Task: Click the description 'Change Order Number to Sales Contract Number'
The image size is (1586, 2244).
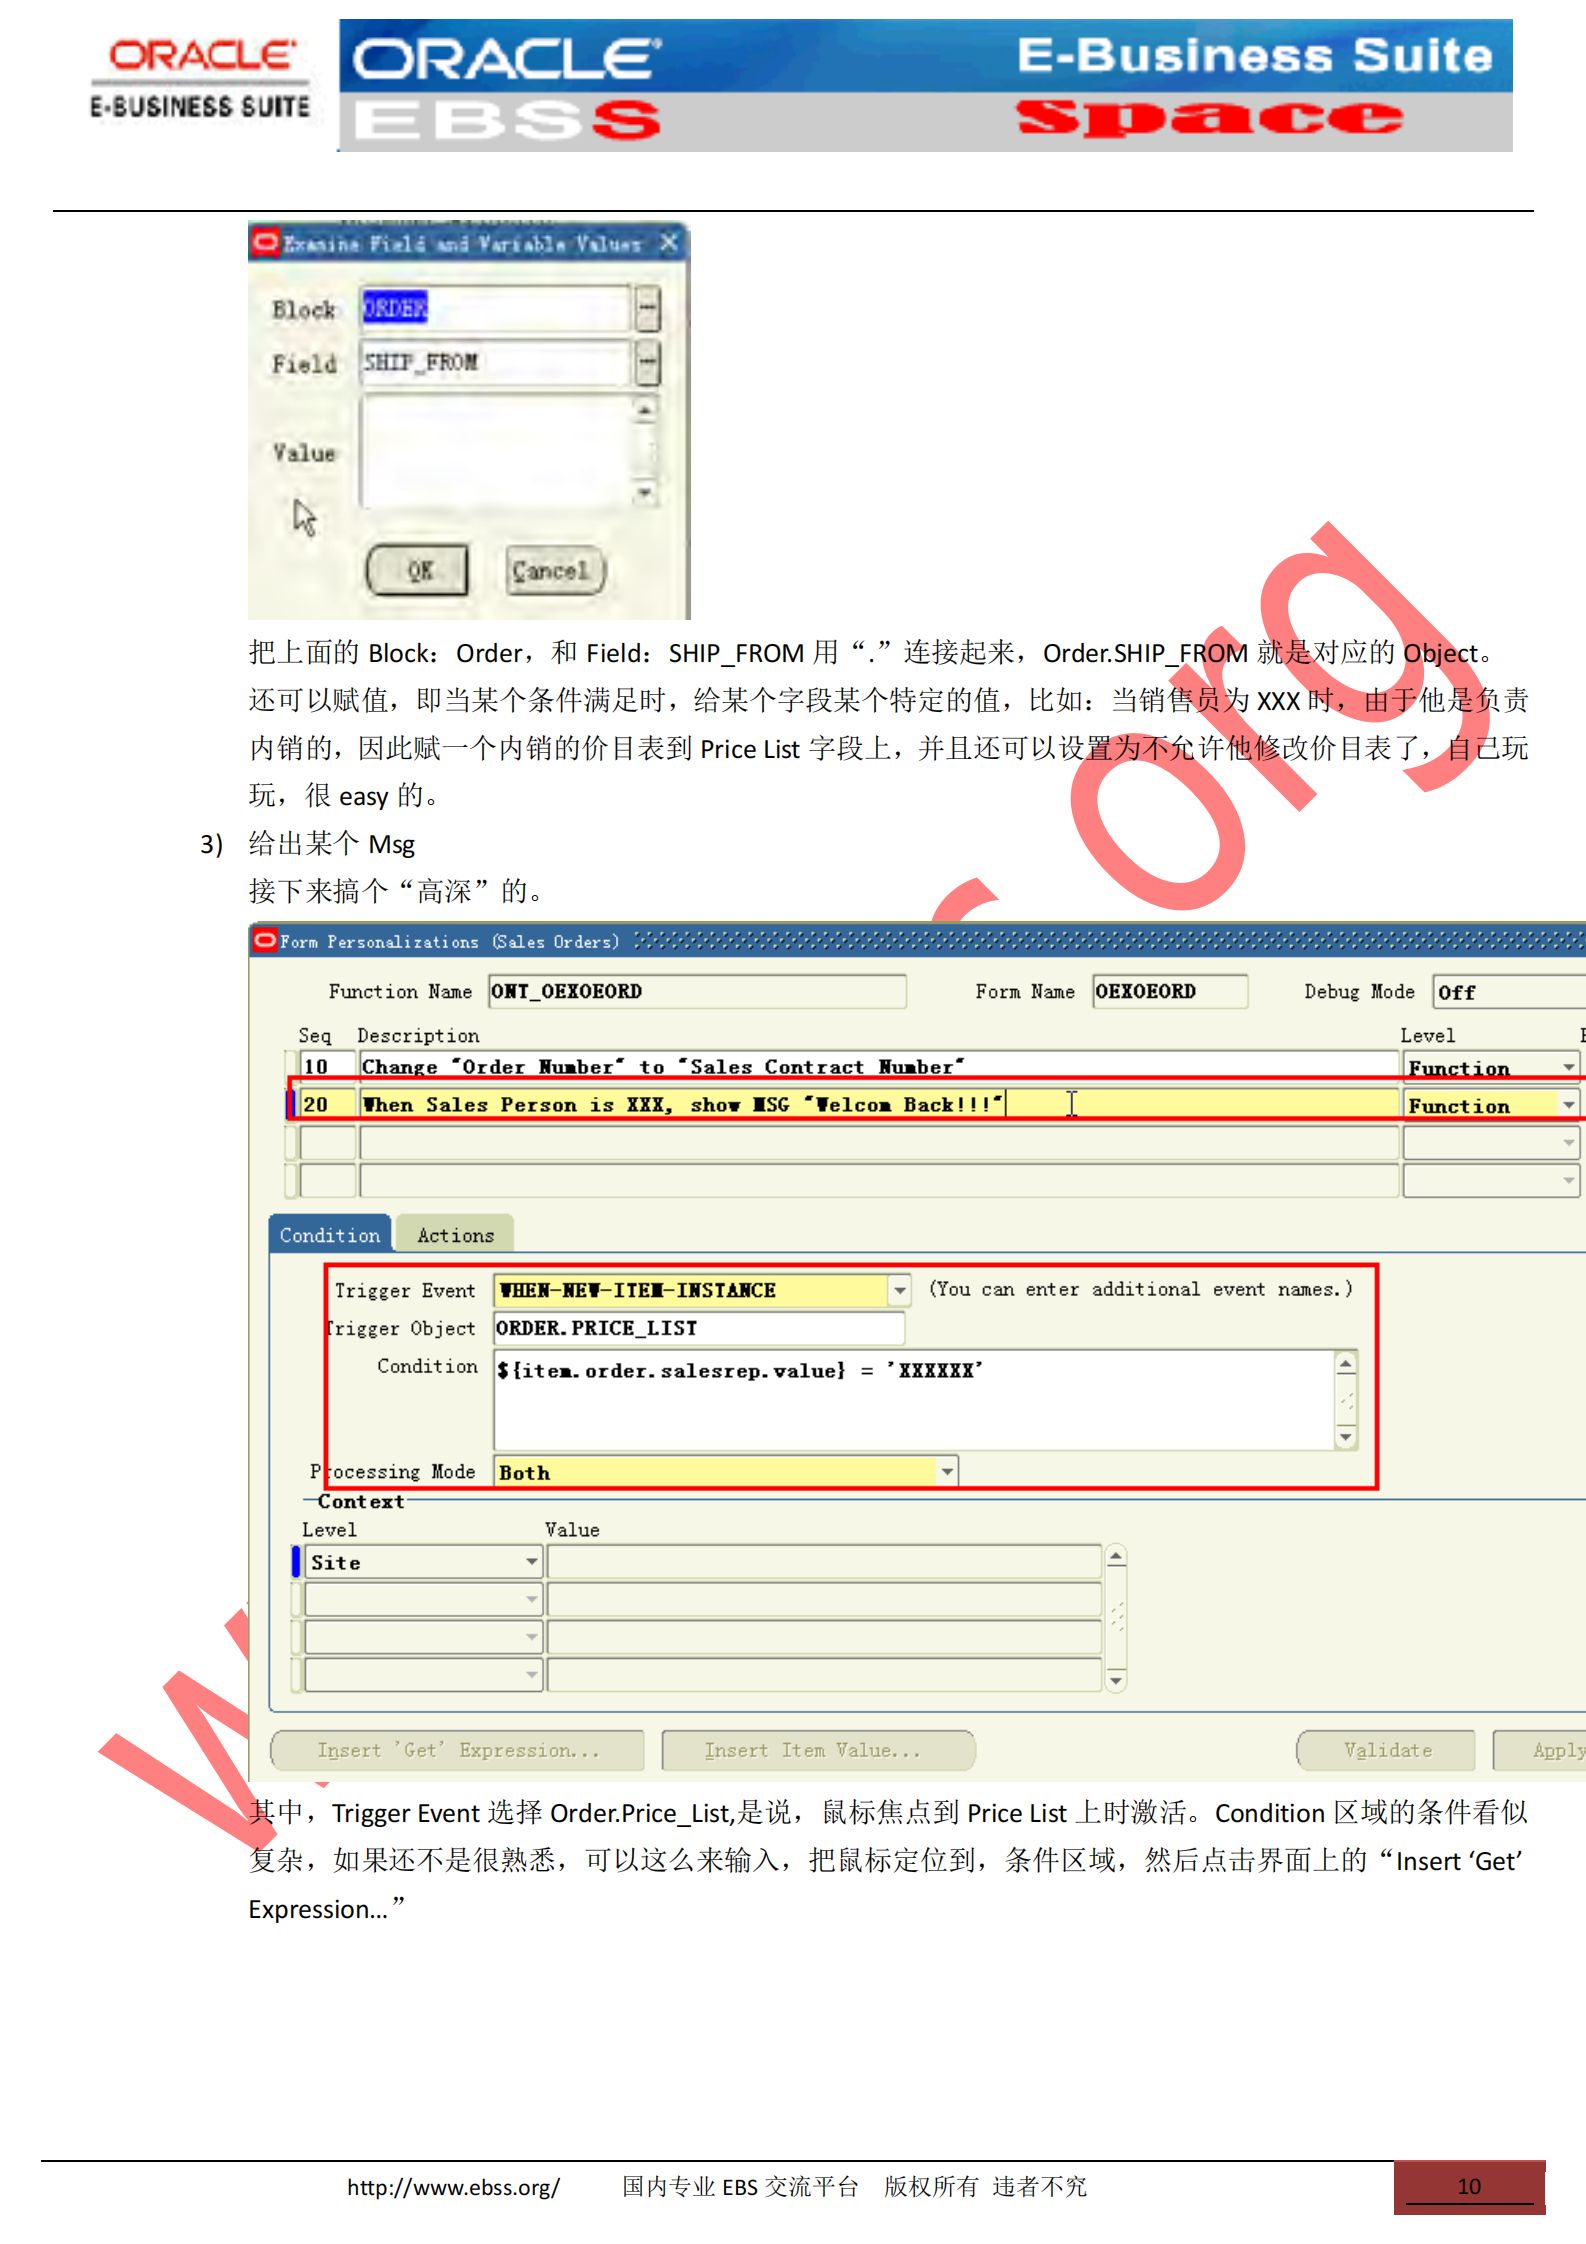Action: tap(878, 1067)
